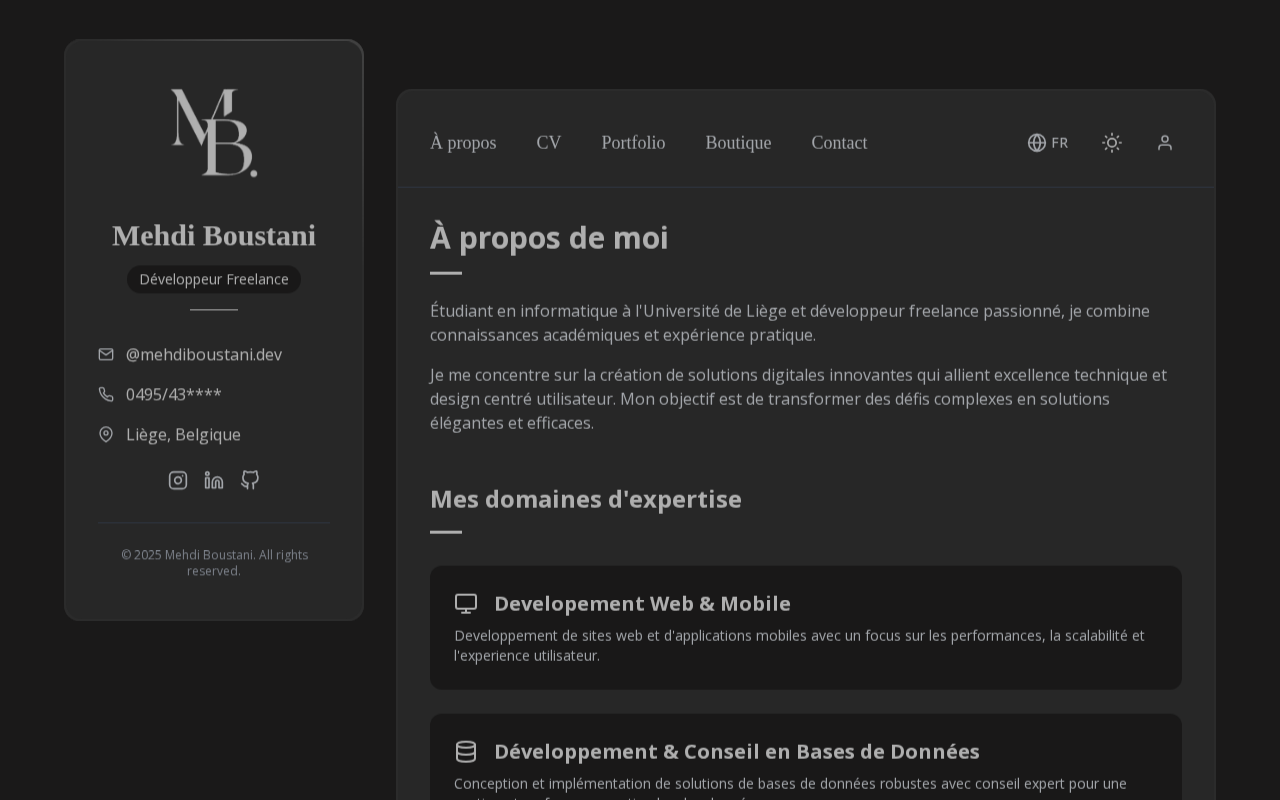Select the Developement Web & Mobile card
Screen dimensions: 1280x800
806,627
